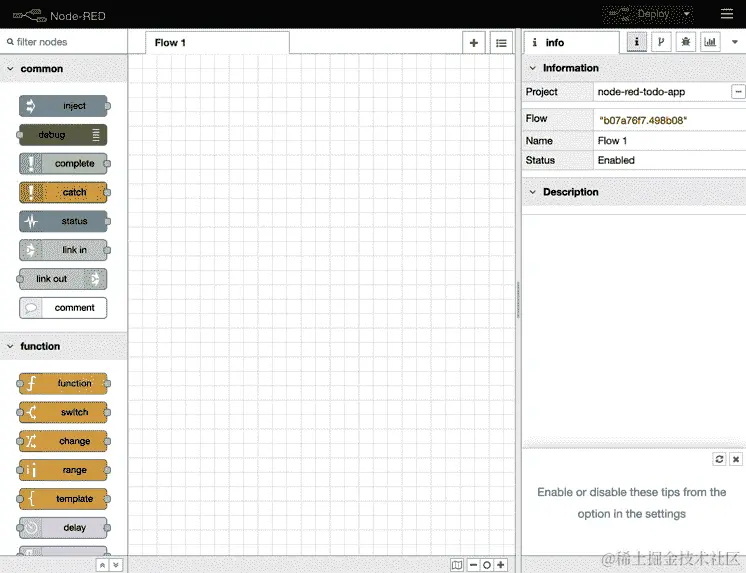Screen dimensions: 746x573
Task: Select the debug node in palette
Action: tap(63, 135)
